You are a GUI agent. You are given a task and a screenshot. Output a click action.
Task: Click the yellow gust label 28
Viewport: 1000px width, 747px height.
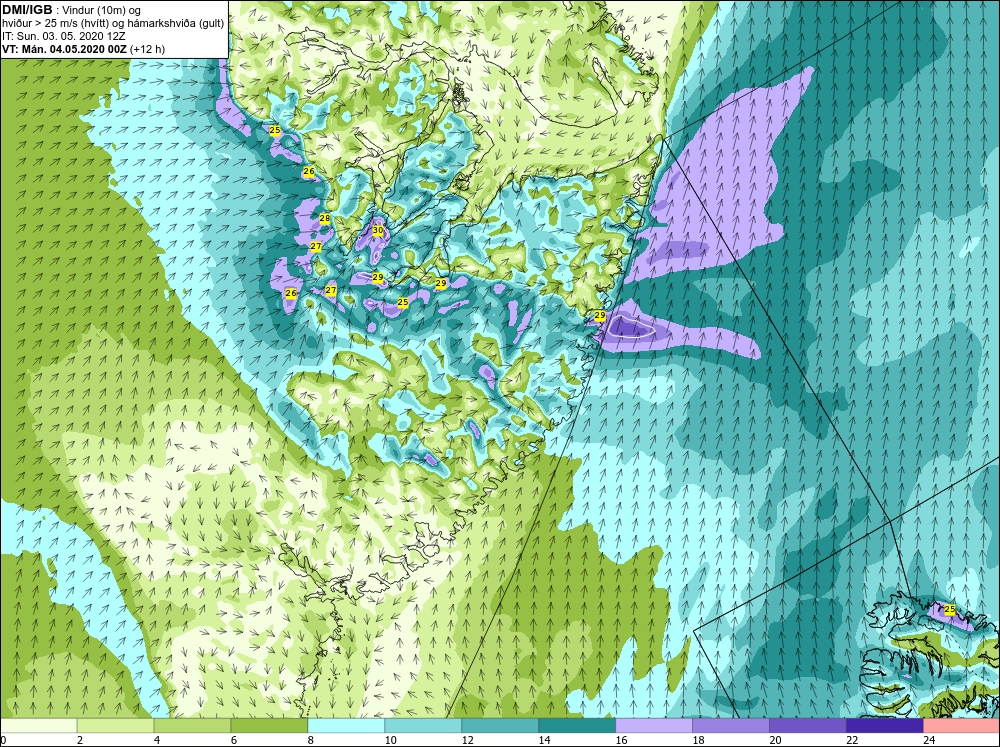[325, 219]
